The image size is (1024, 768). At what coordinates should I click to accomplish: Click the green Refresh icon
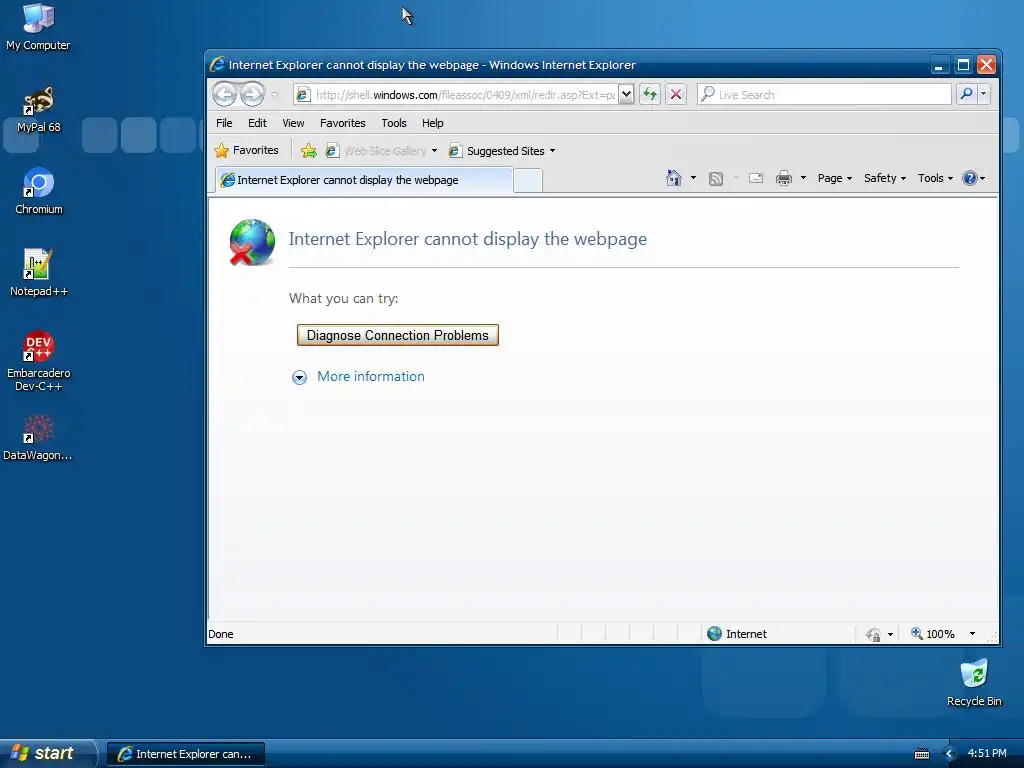(650, 95)
